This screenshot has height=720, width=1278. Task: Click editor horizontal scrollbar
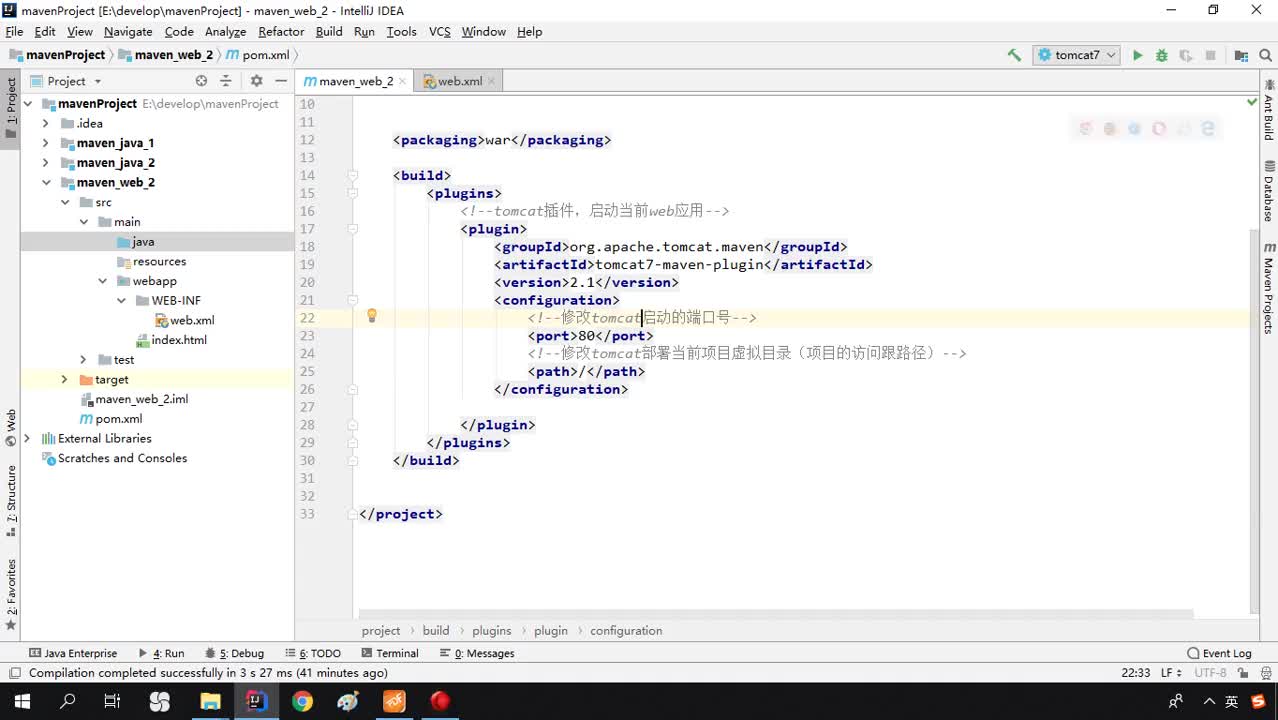click(x=776, y=614)
